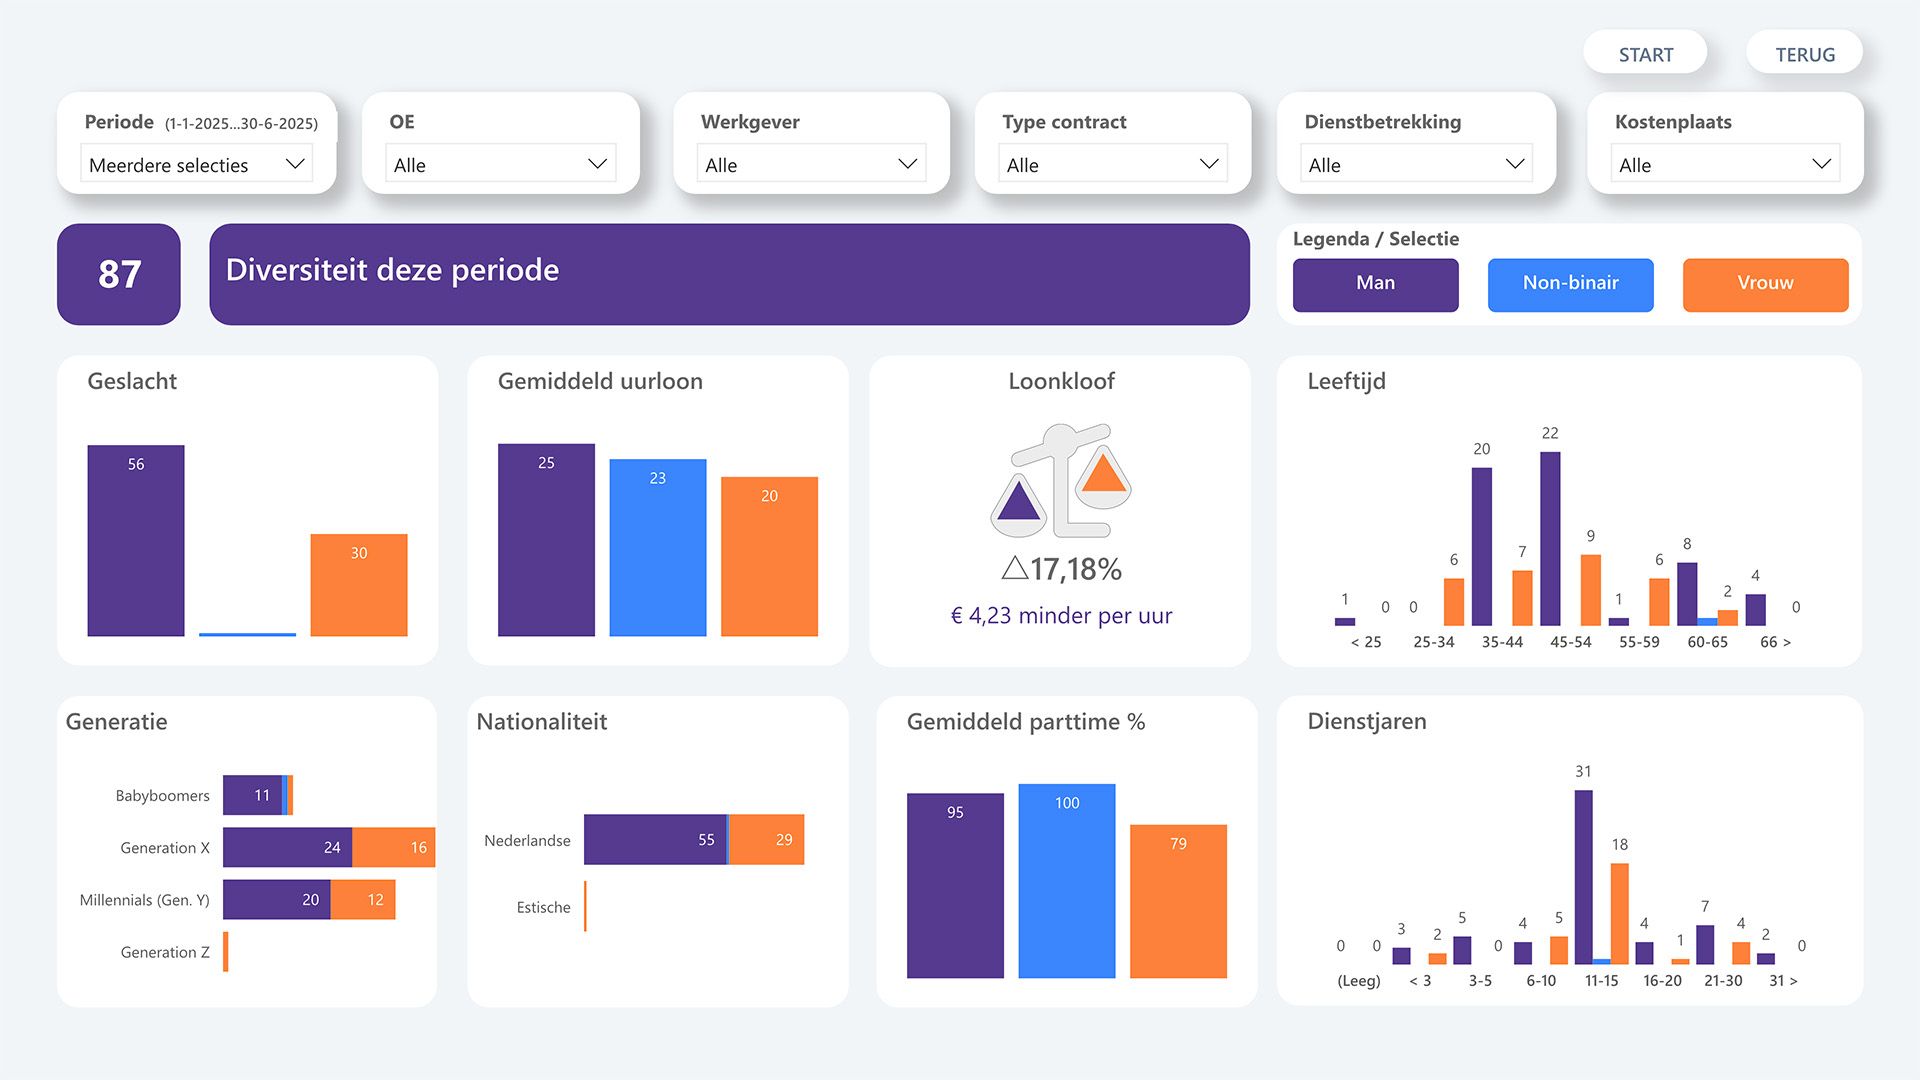The width and height of the screenshot is (1920, 1080).
Task: Expand the Kostenplaats dropdown
Action: (x=1725, y=164)
